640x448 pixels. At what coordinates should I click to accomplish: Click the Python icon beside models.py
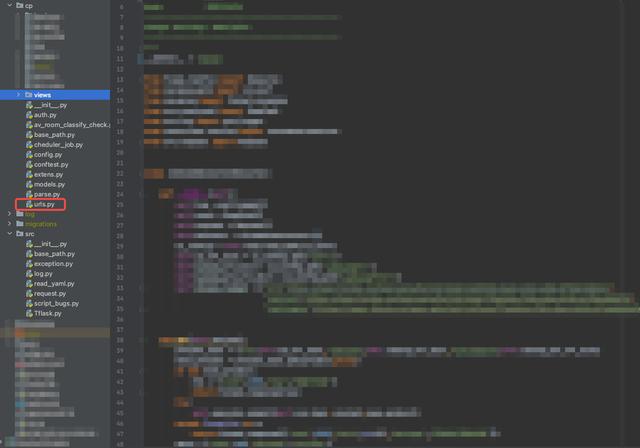pos(29,184)
